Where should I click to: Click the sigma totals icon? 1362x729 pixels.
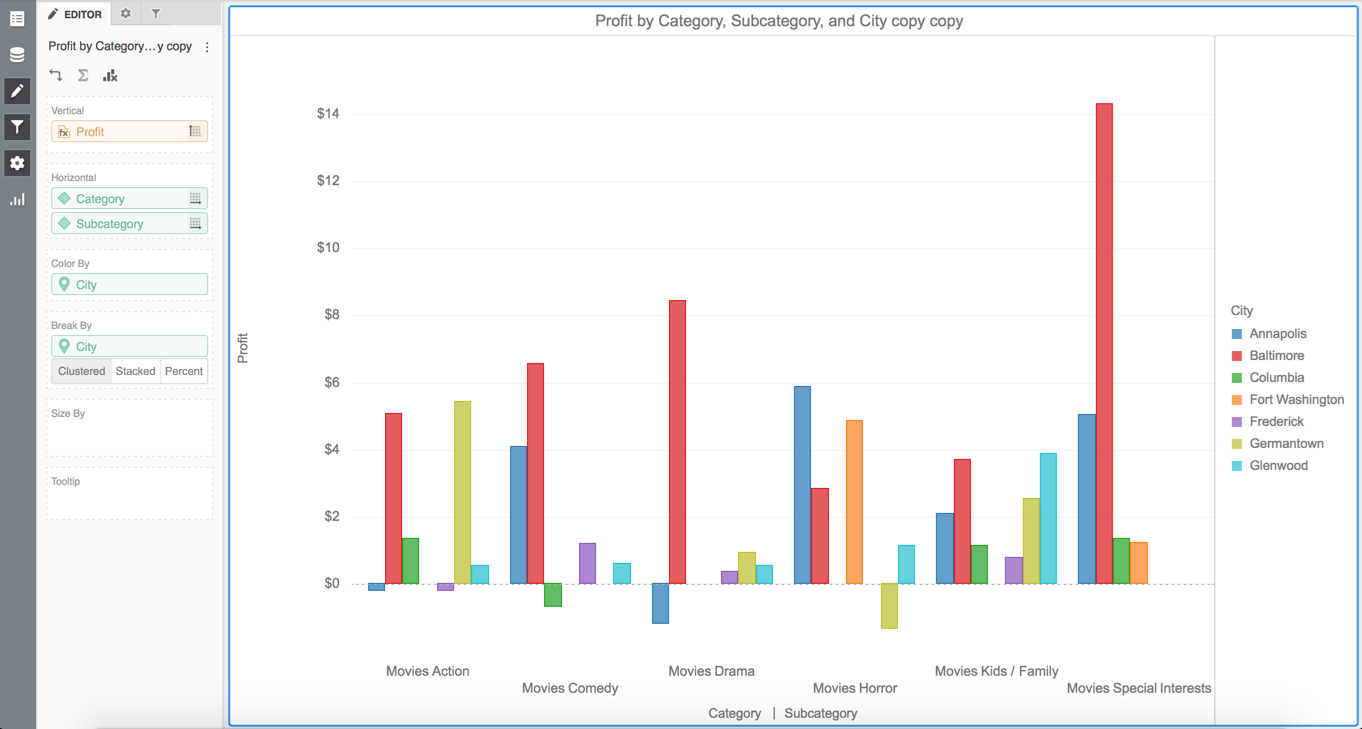[83, 75]
